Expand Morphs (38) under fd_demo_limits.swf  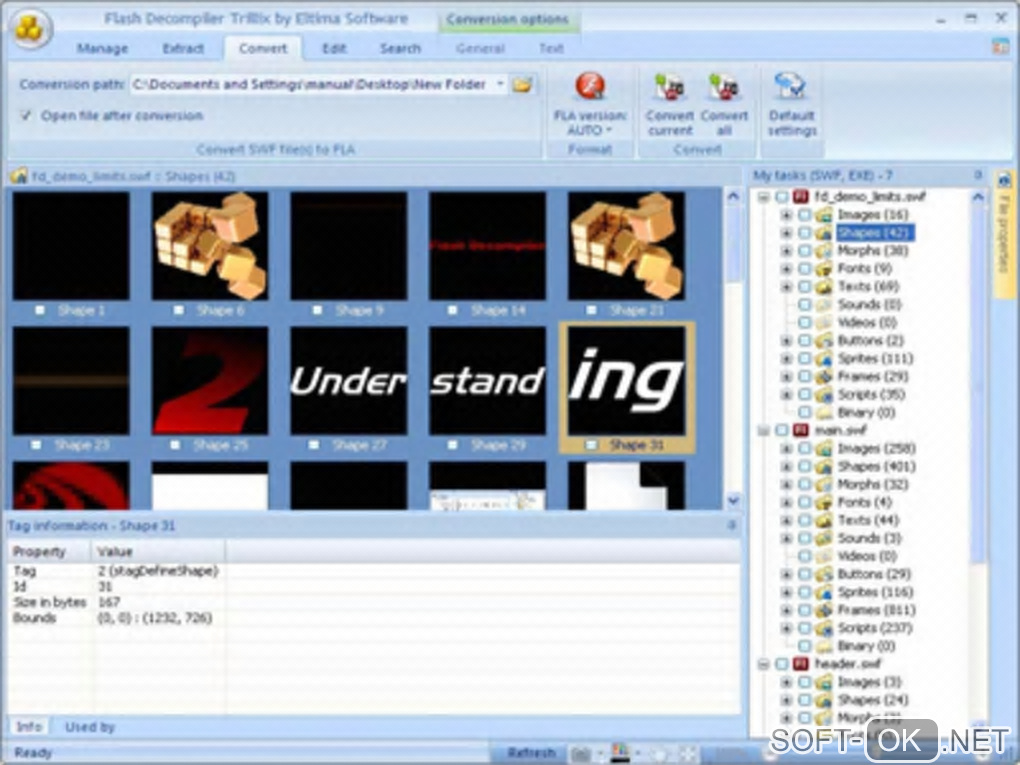(x=786, y=250)
